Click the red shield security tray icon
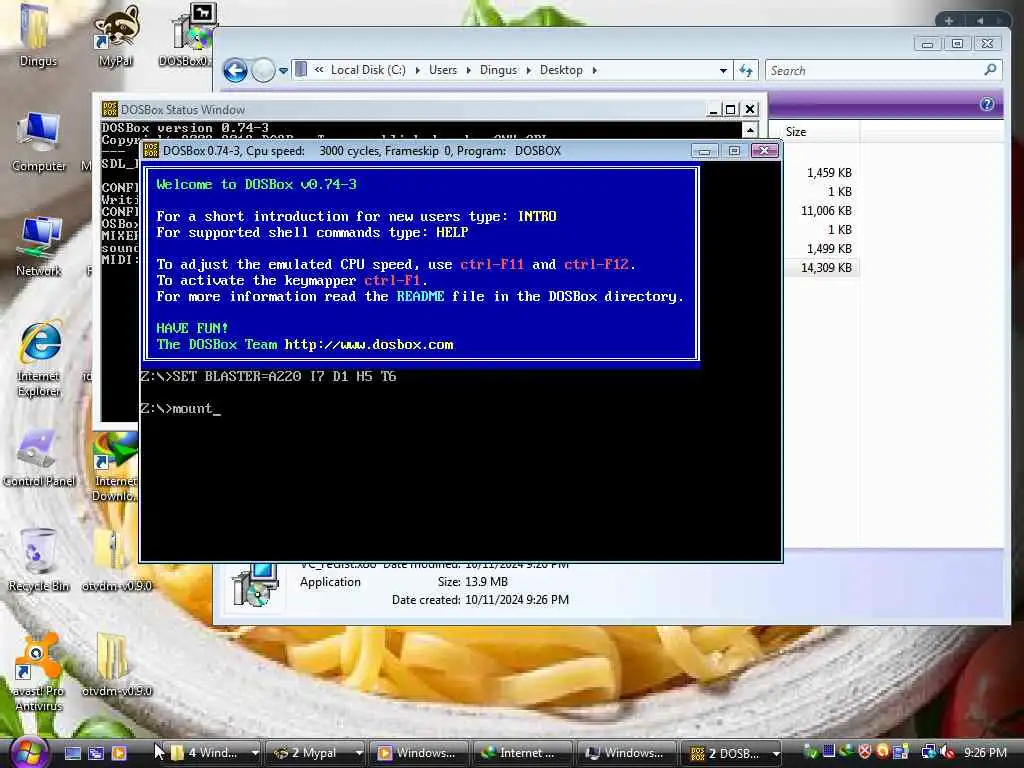The width and height of the screenshot is (1024, 768). pos(865,752)
